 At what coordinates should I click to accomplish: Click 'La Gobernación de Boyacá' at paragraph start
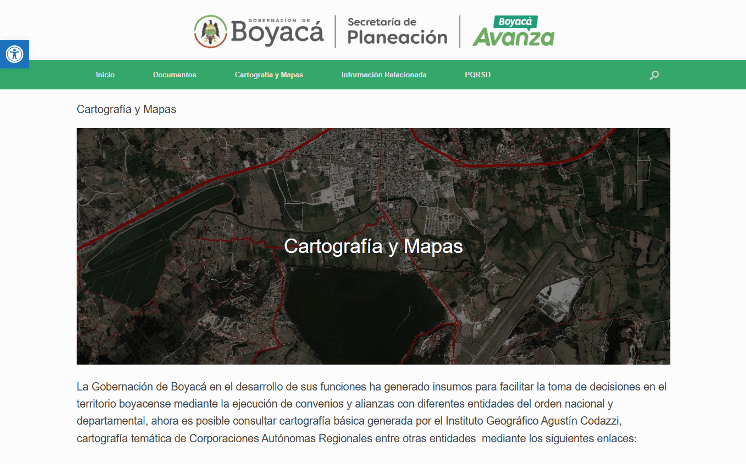tap(137, 386)
